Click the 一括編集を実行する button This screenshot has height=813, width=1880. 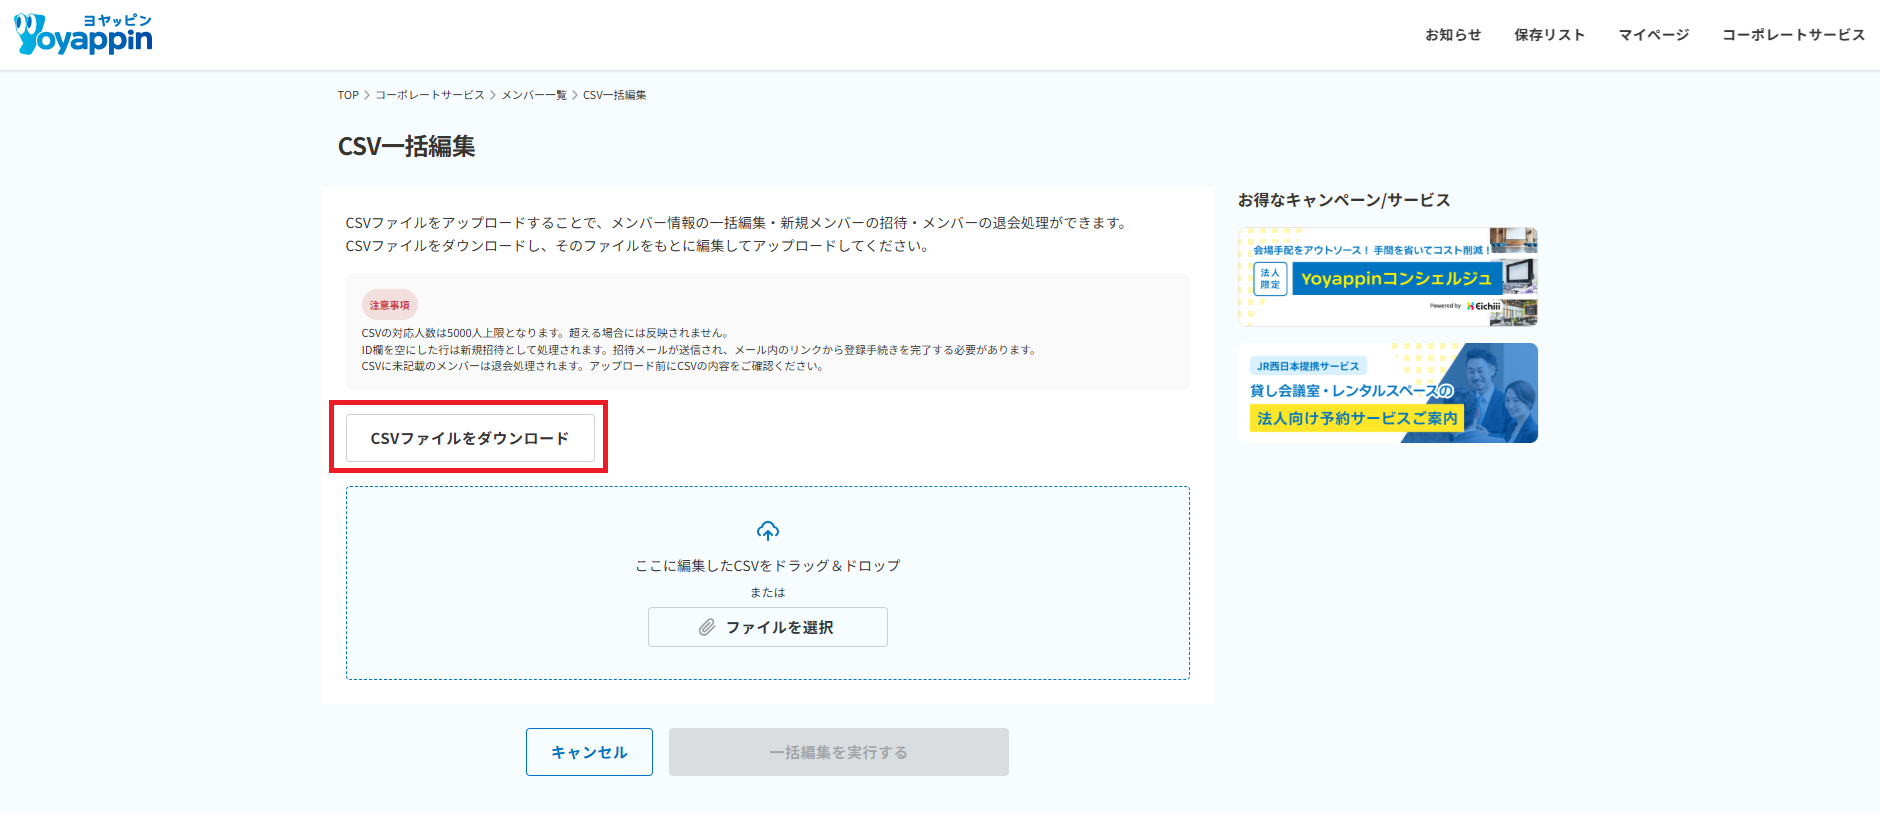pyautogui.click(x=838, y=752)
